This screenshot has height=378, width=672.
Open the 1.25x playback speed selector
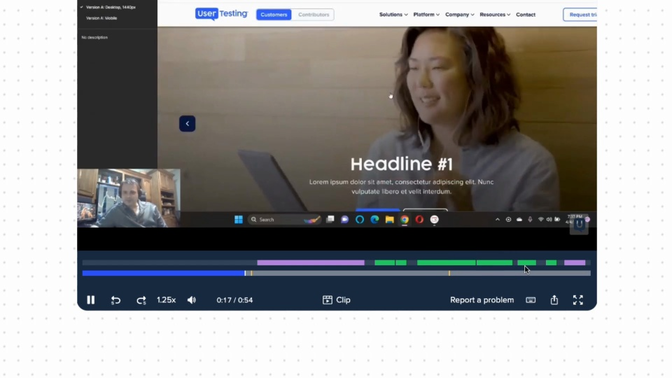166,300
